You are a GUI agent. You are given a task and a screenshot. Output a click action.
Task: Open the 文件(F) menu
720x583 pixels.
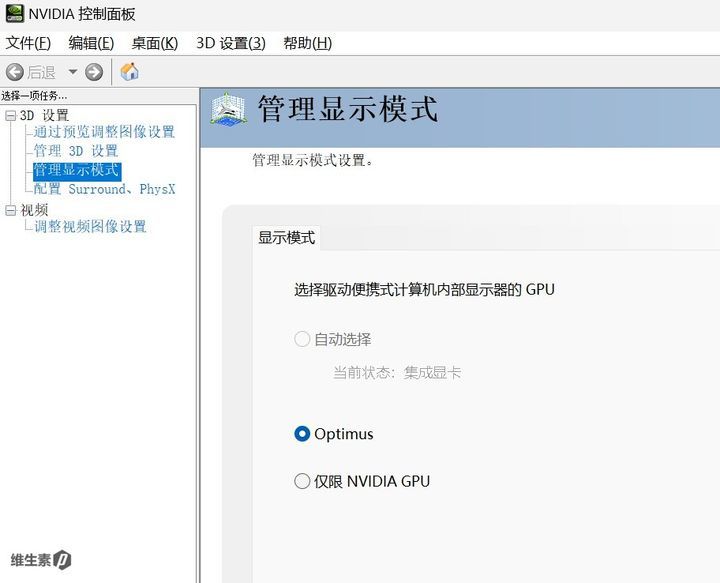point(28,43)
